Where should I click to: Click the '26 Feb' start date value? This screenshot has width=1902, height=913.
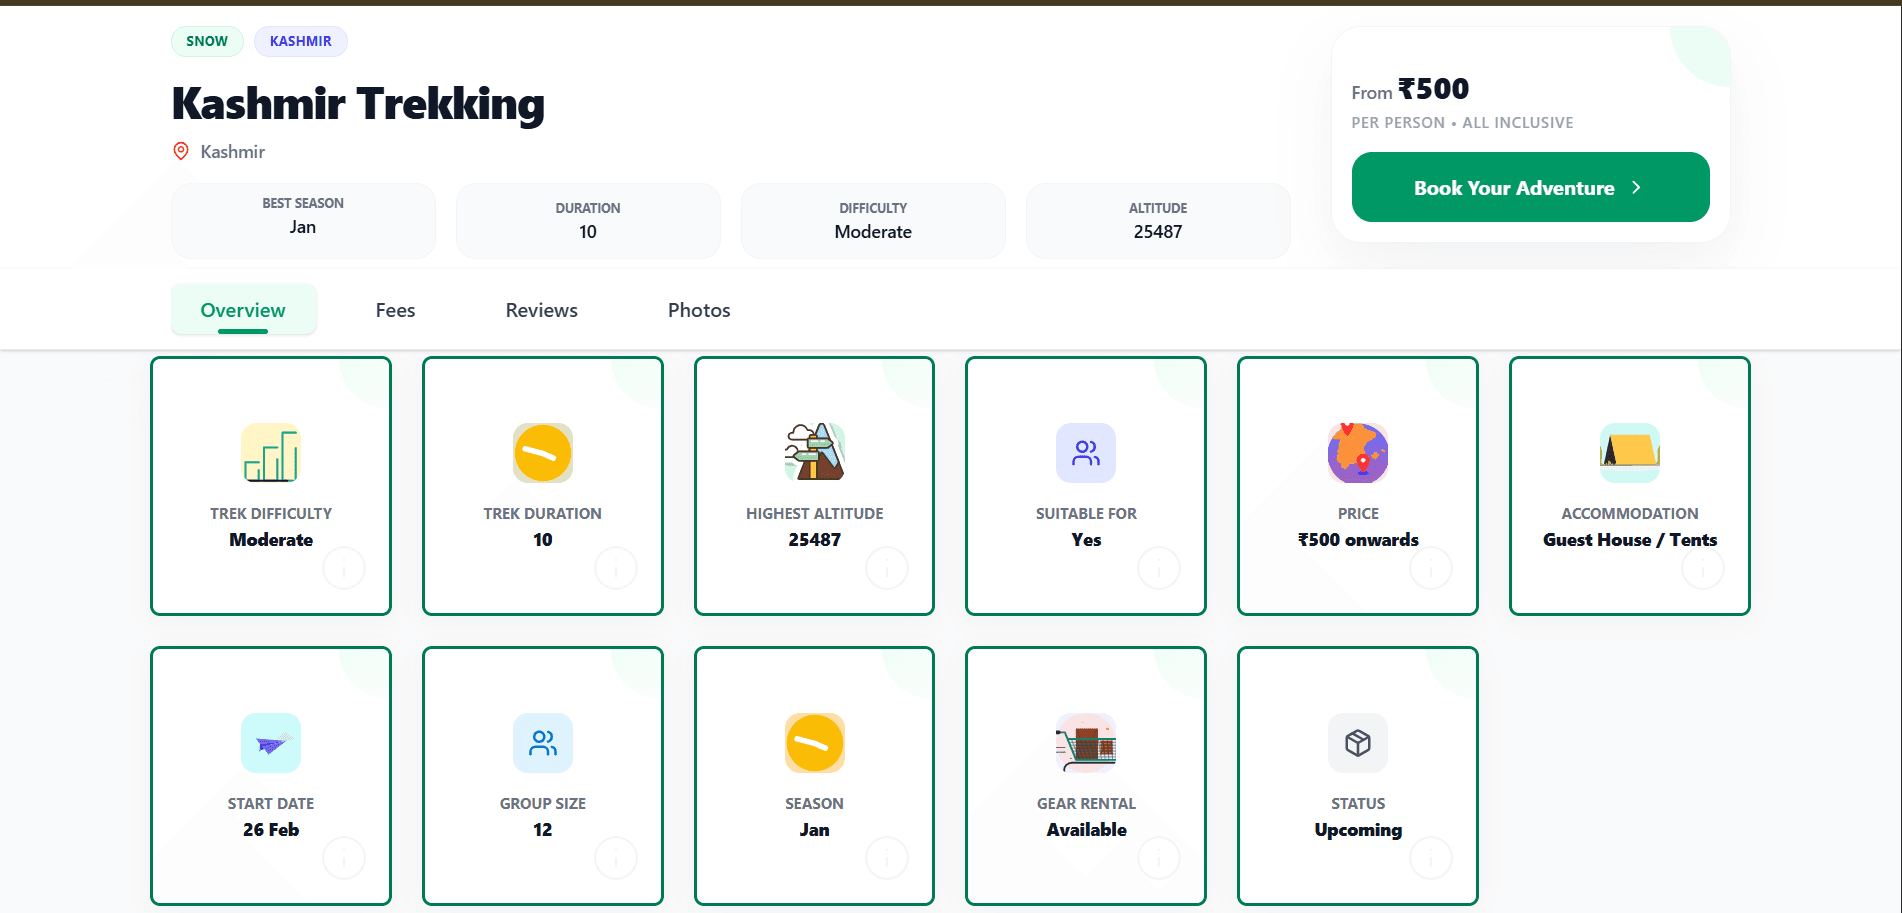tap(271, 830)
